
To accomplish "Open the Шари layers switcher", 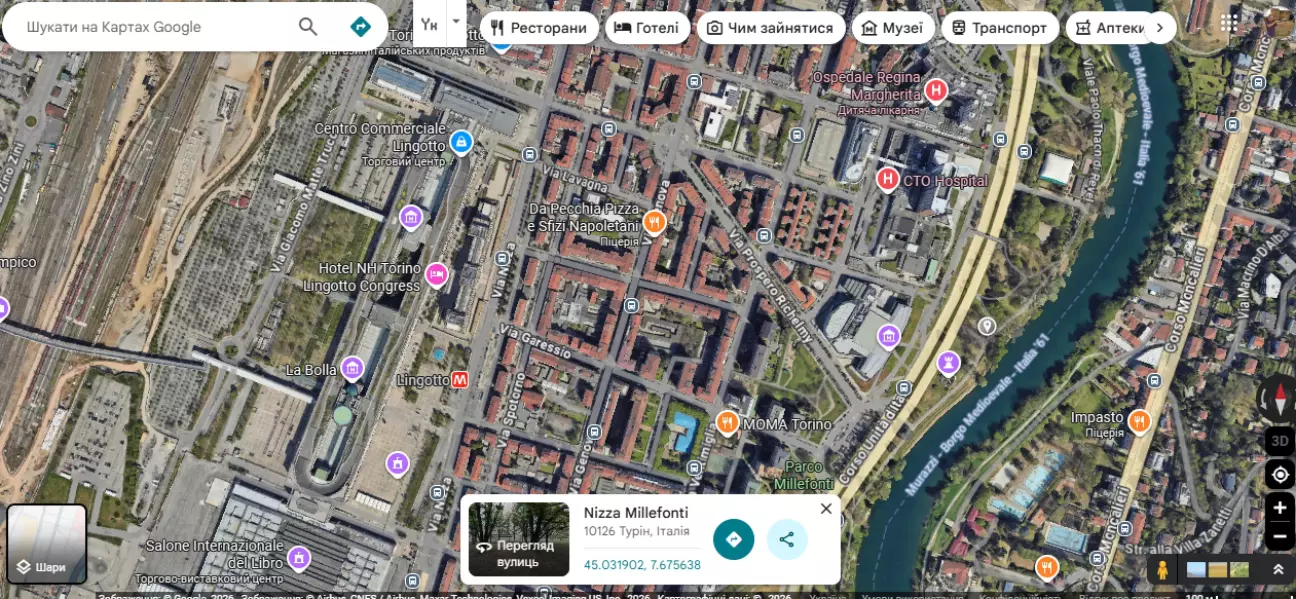I will (x=47, y=544).
